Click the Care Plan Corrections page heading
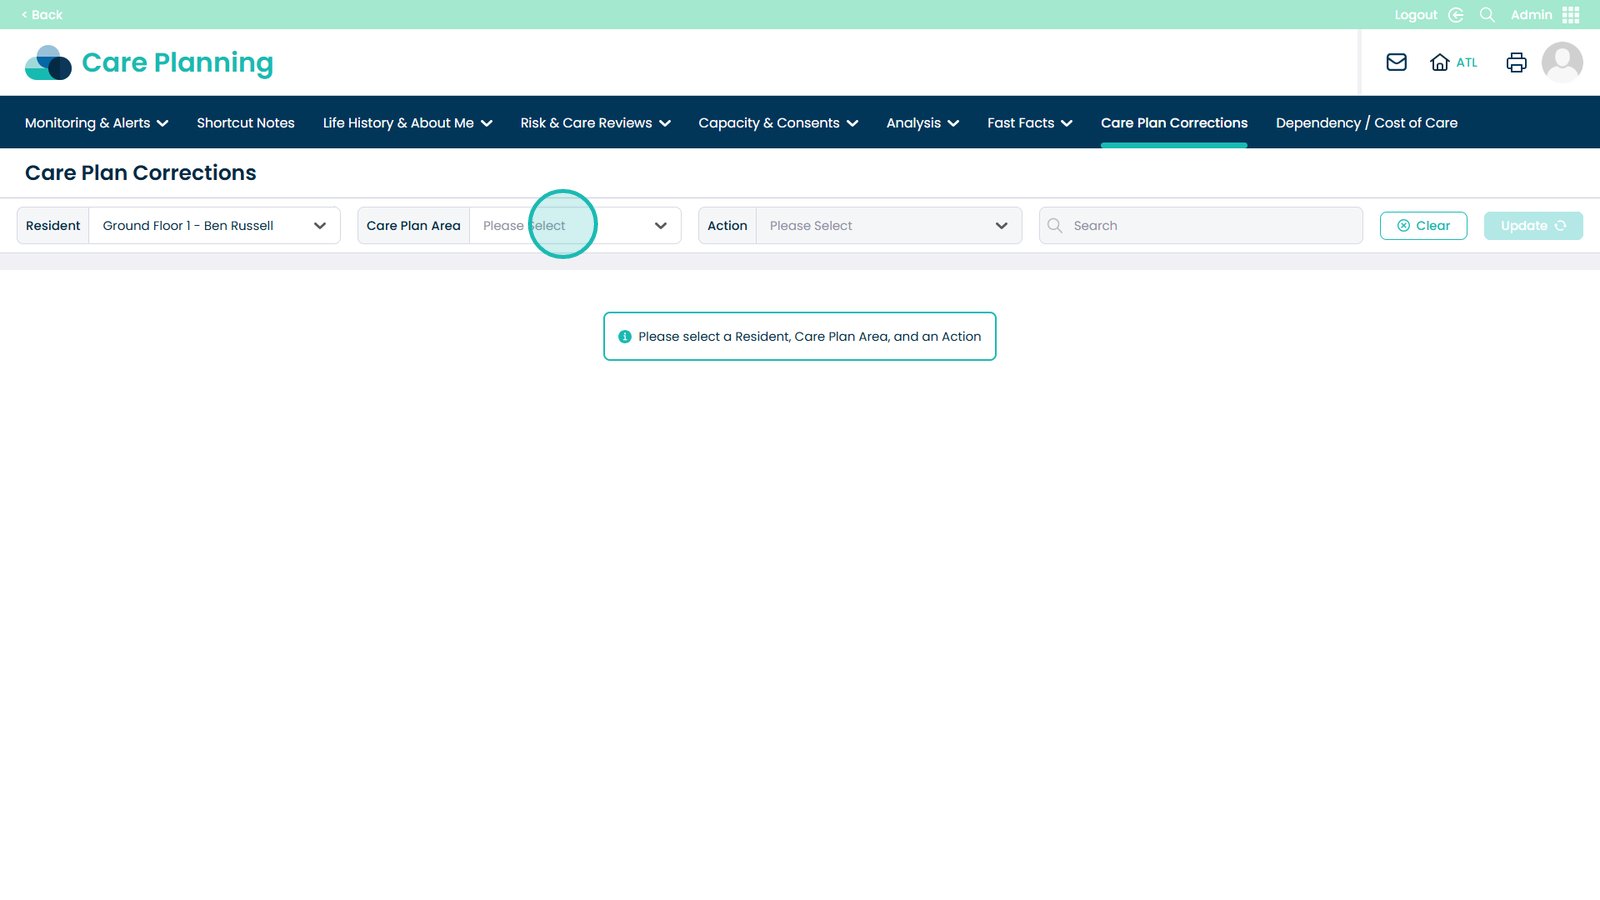Viewport: 1600px width, 900px height. point(141,173)
